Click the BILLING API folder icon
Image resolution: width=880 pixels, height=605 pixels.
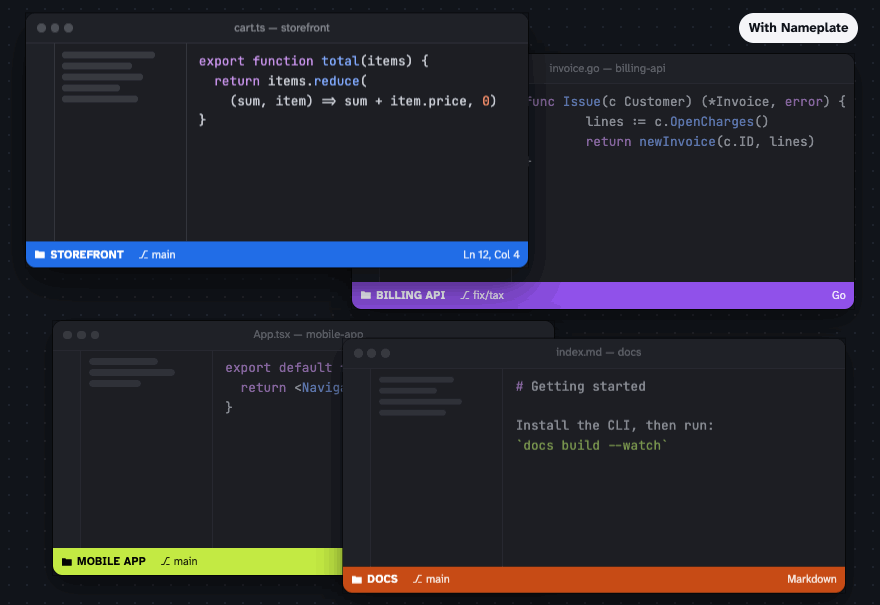tap(366, 295)
